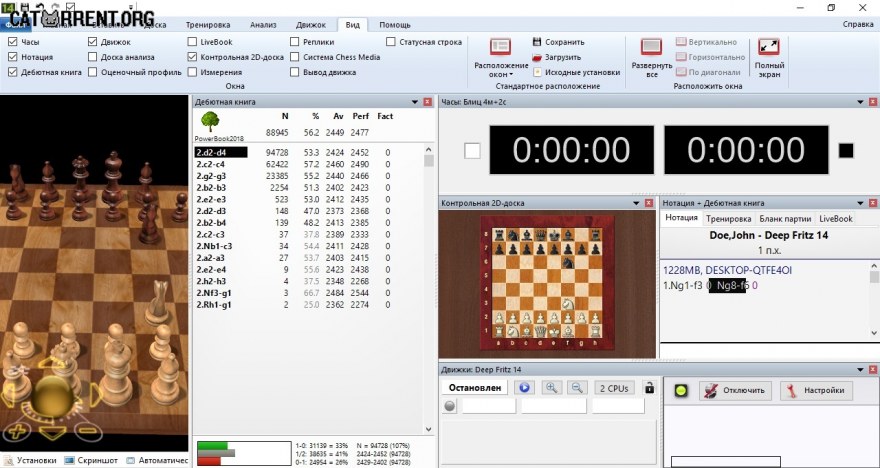Click the 3D board rotate right arrow
The height and width of the screenshot is (468, 880).
(96, 394)
